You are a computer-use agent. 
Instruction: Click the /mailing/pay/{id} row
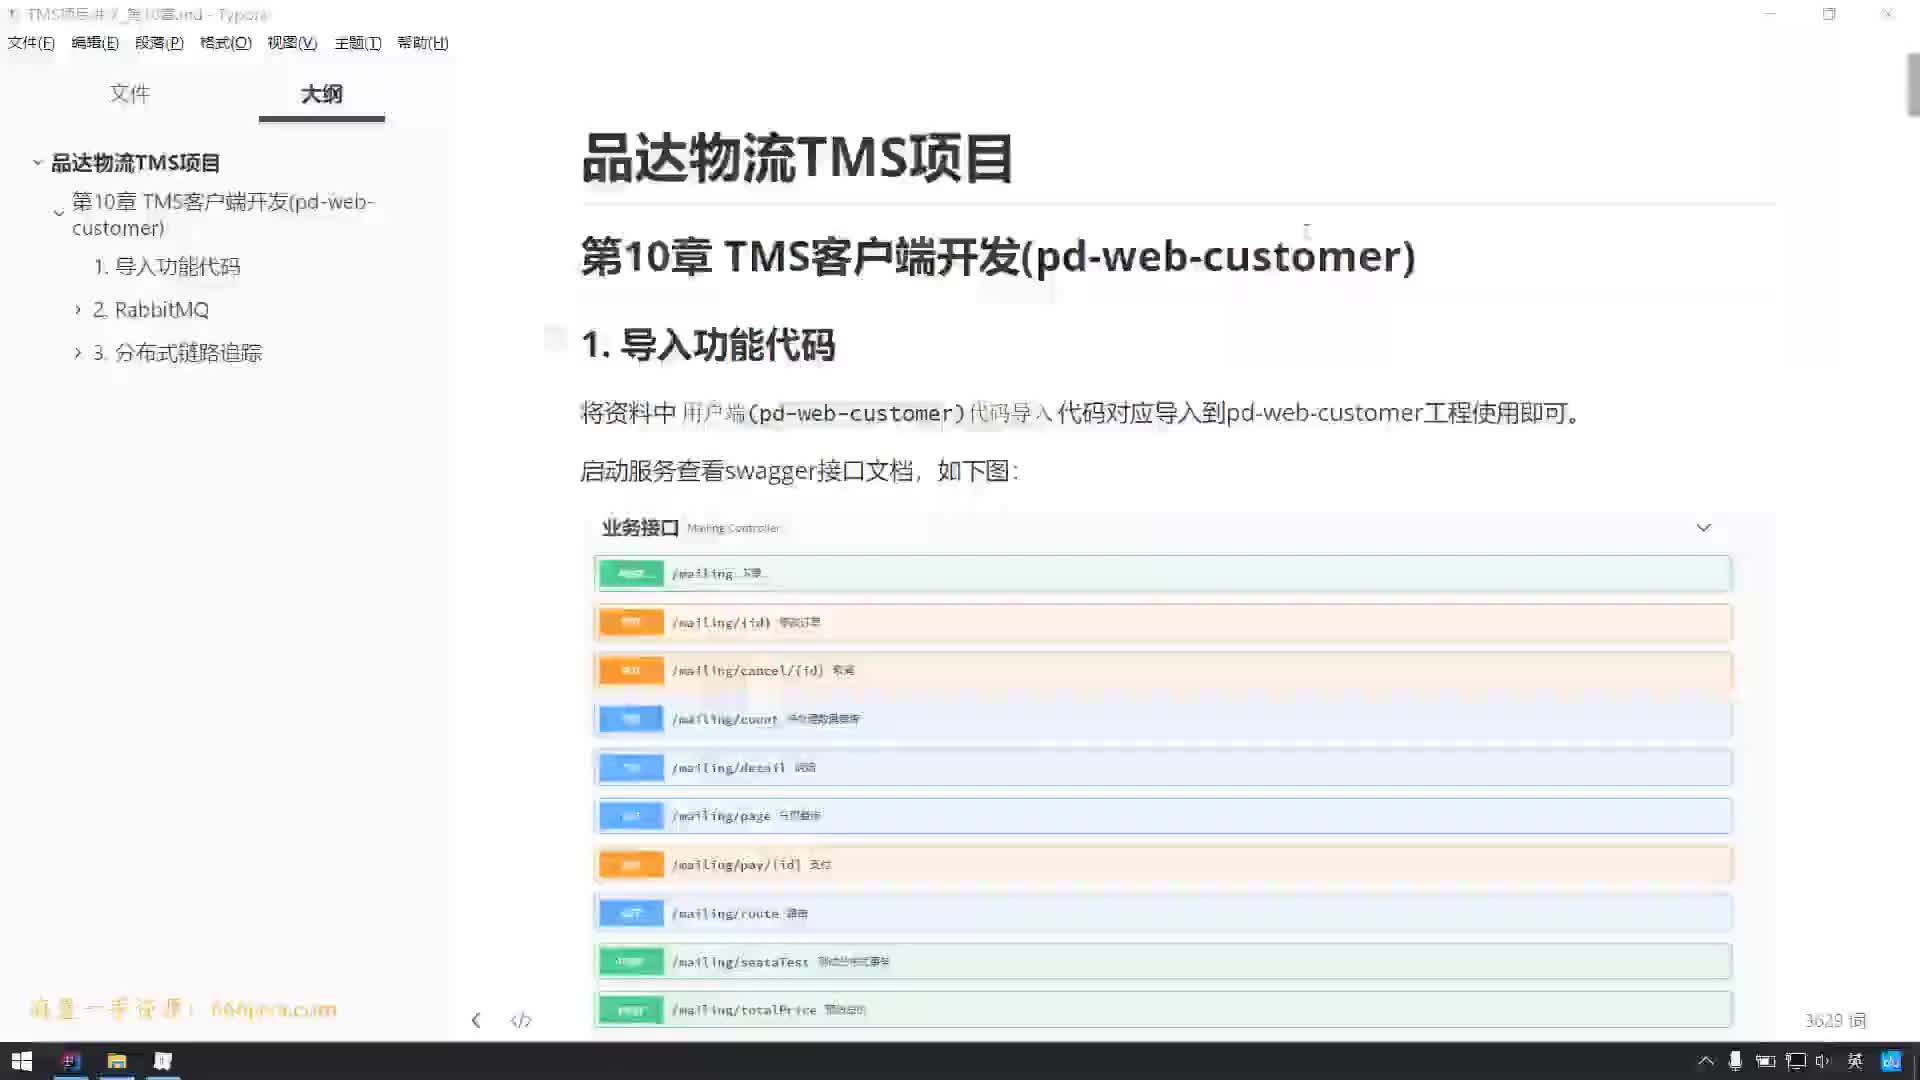(x=1162, y=864)
